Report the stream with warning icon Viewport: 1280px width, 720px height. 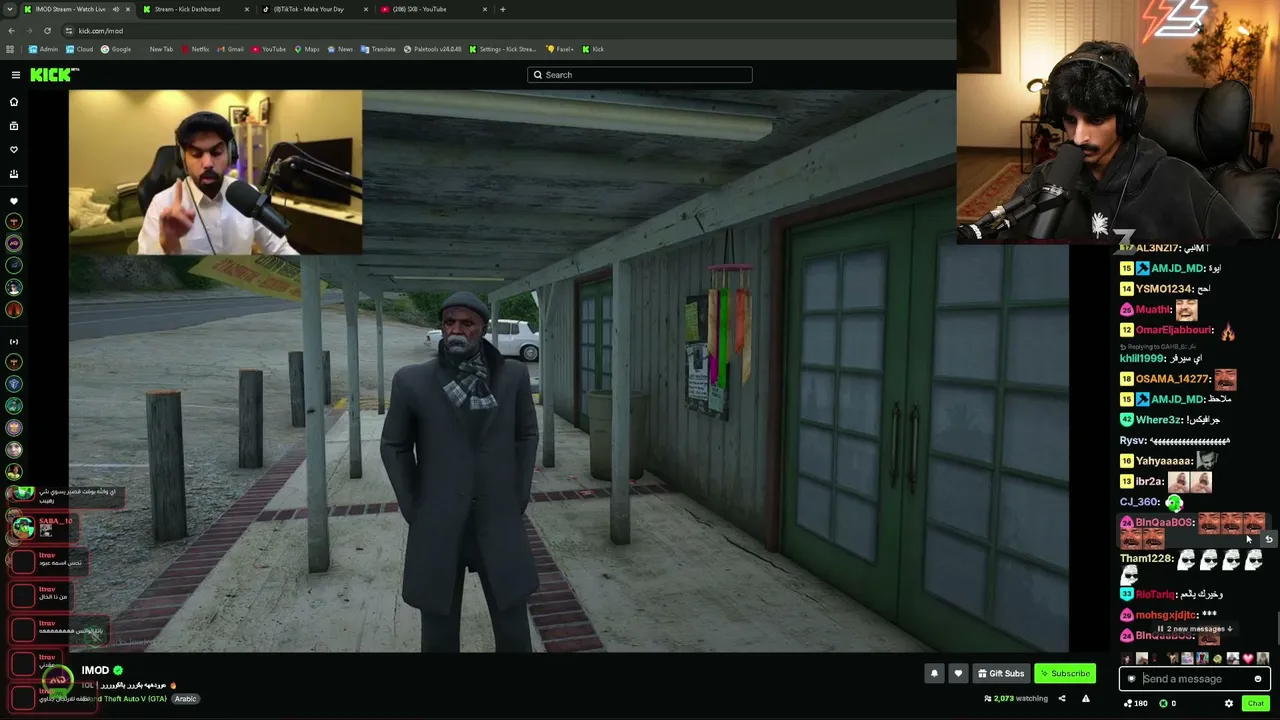pos(1086,699)
